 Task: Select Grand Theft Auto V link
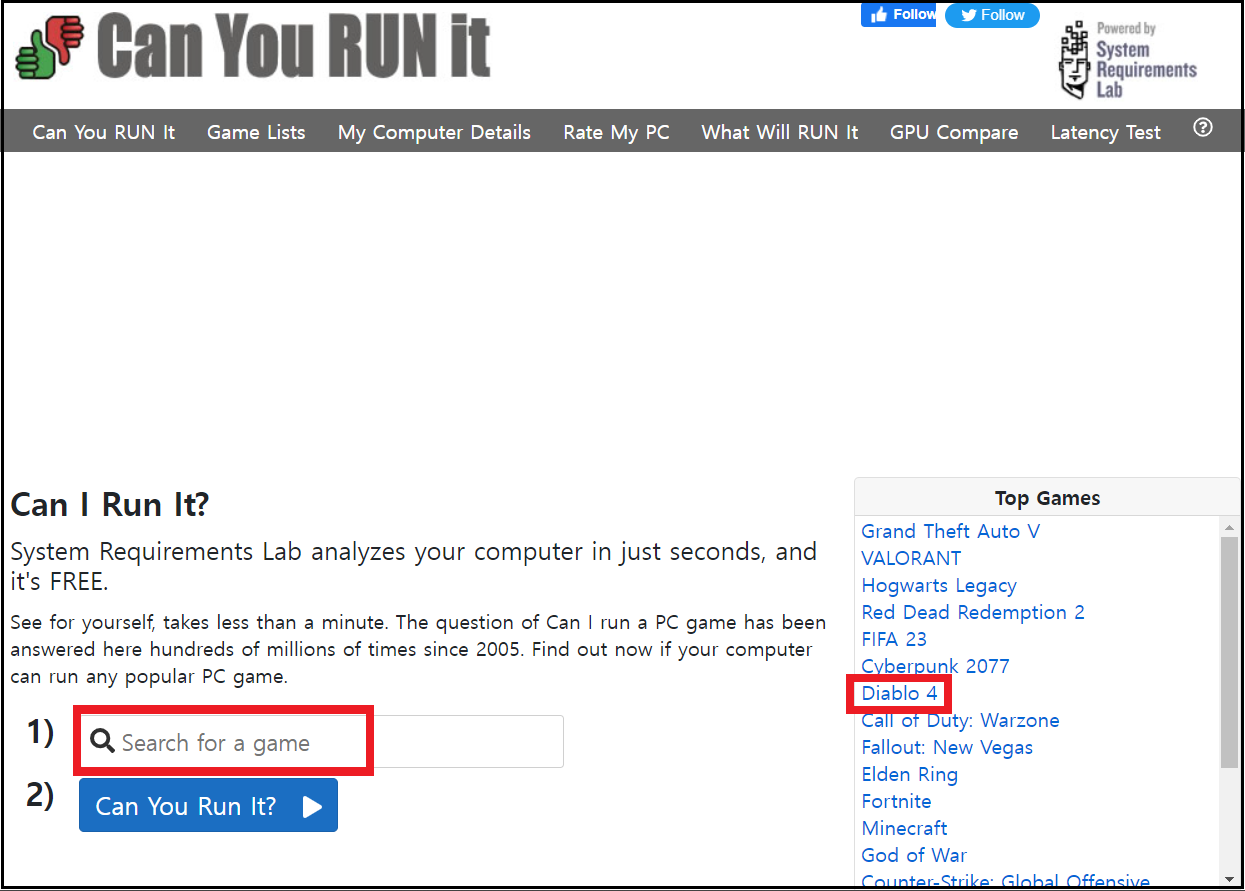click(951, 531)
